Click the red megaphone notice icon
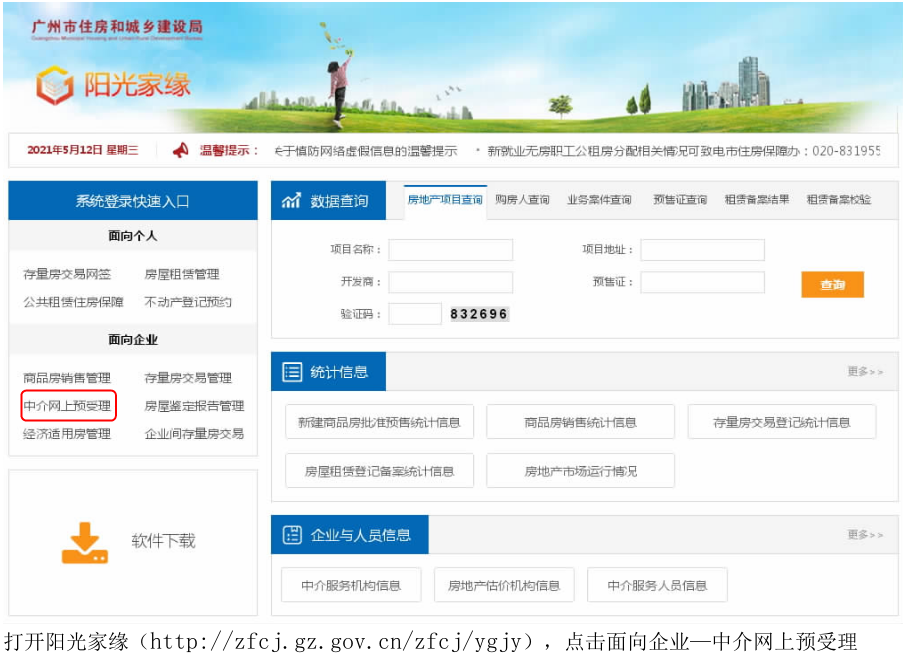The width and height of the screenshot is (904, 662). click(180, 150)
